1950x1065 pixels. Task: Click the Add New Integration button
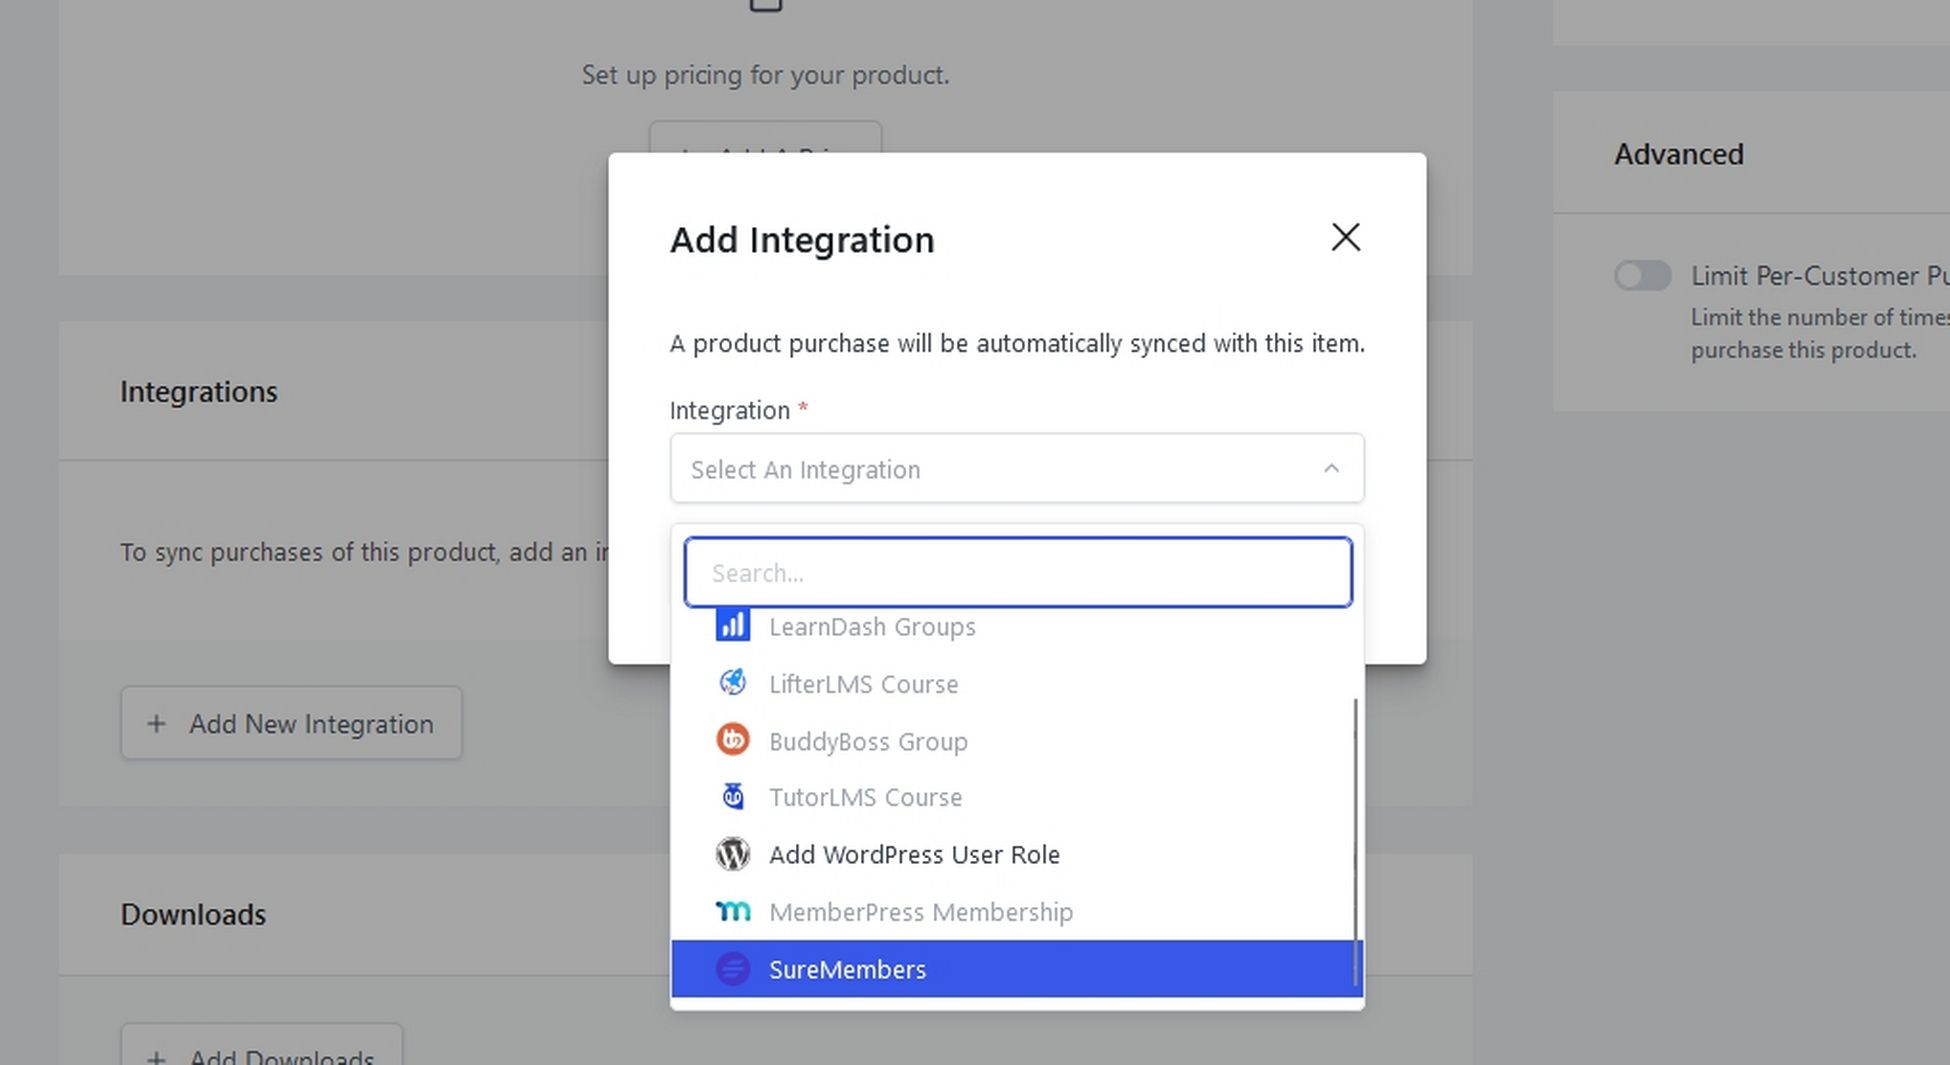coord(291,723)
